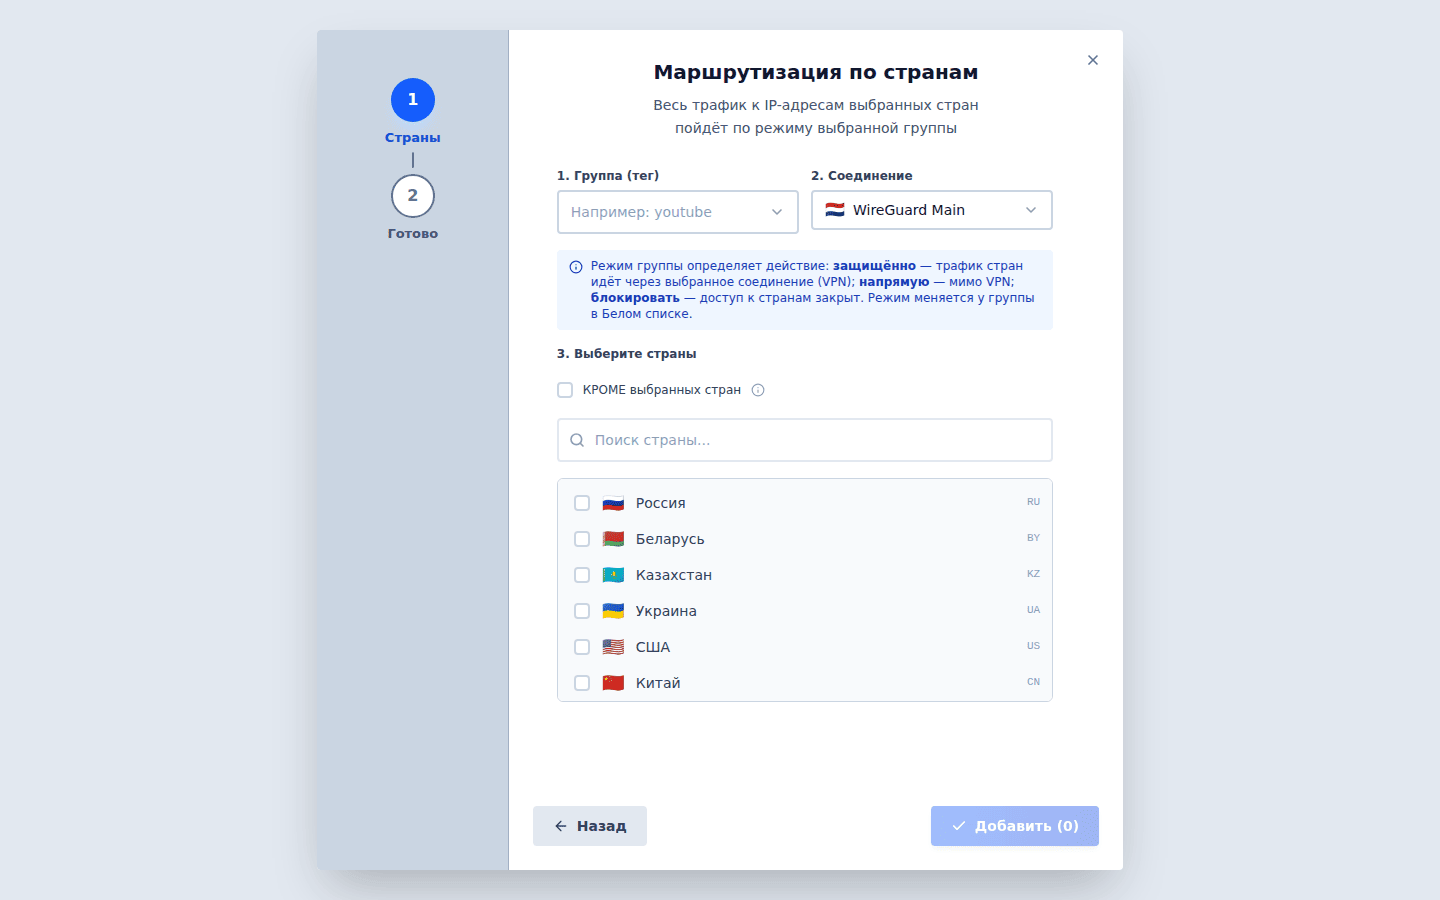Image resolution: width=1440 pixels, height=900 pixels.
Task: Check the Украина checkbox
Action: coord(582,611)
